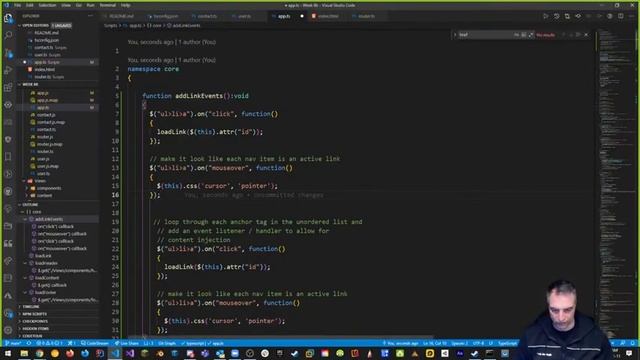Open the Selection menu
The image size is (640, 360).
pos(47,5)
